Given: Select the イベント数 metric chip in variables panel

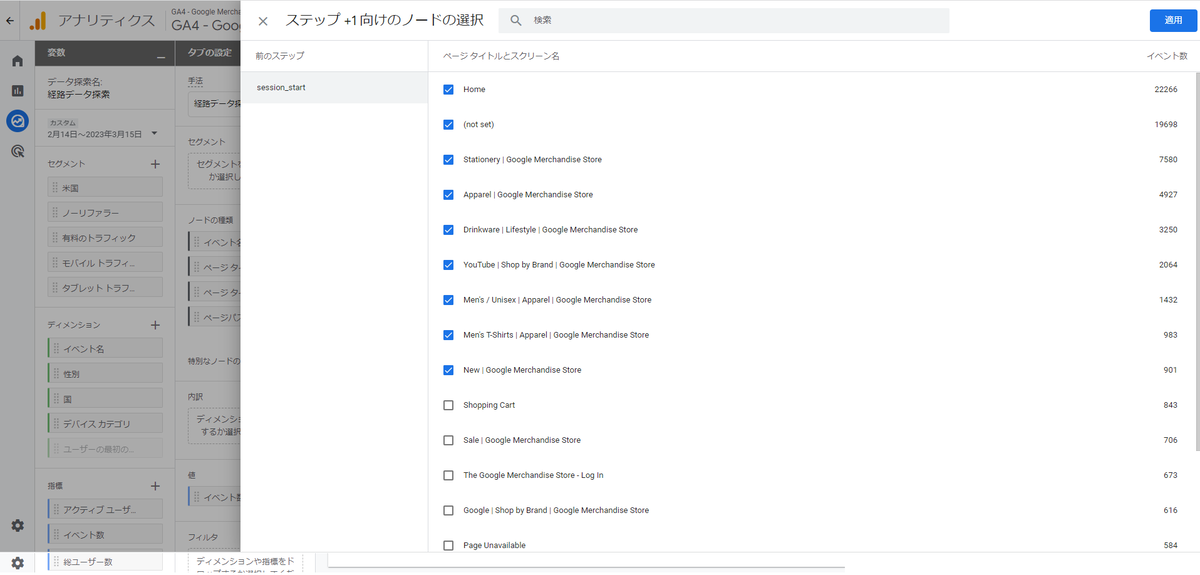Looking at the screenshot, I should point(105,535).
